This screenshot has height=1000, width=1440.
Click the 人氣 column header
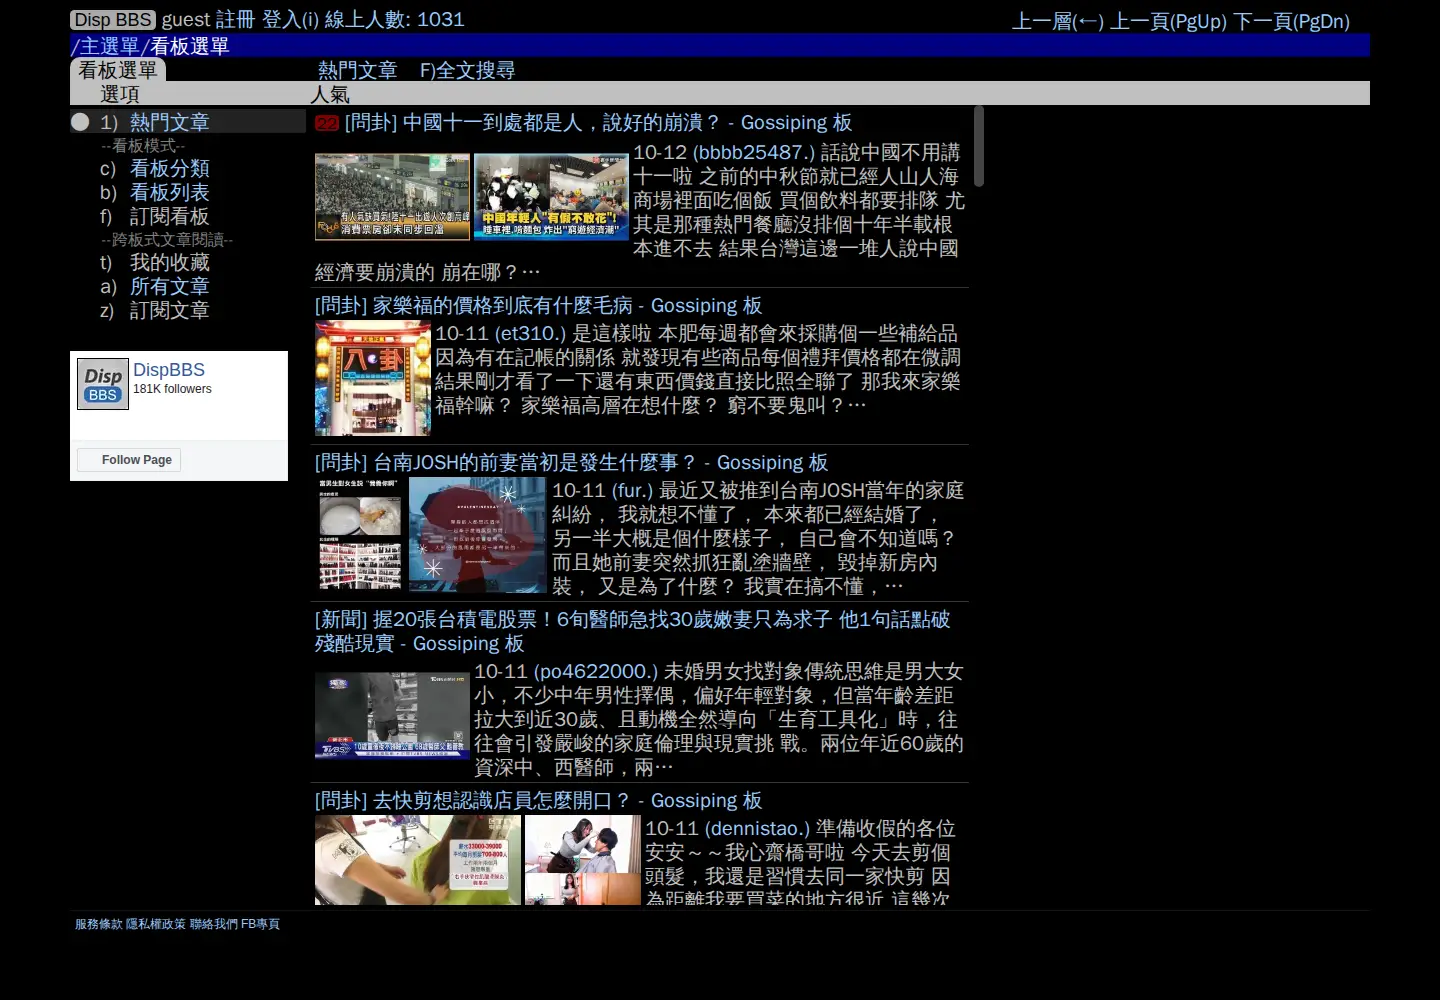click(x=330, y=94)
